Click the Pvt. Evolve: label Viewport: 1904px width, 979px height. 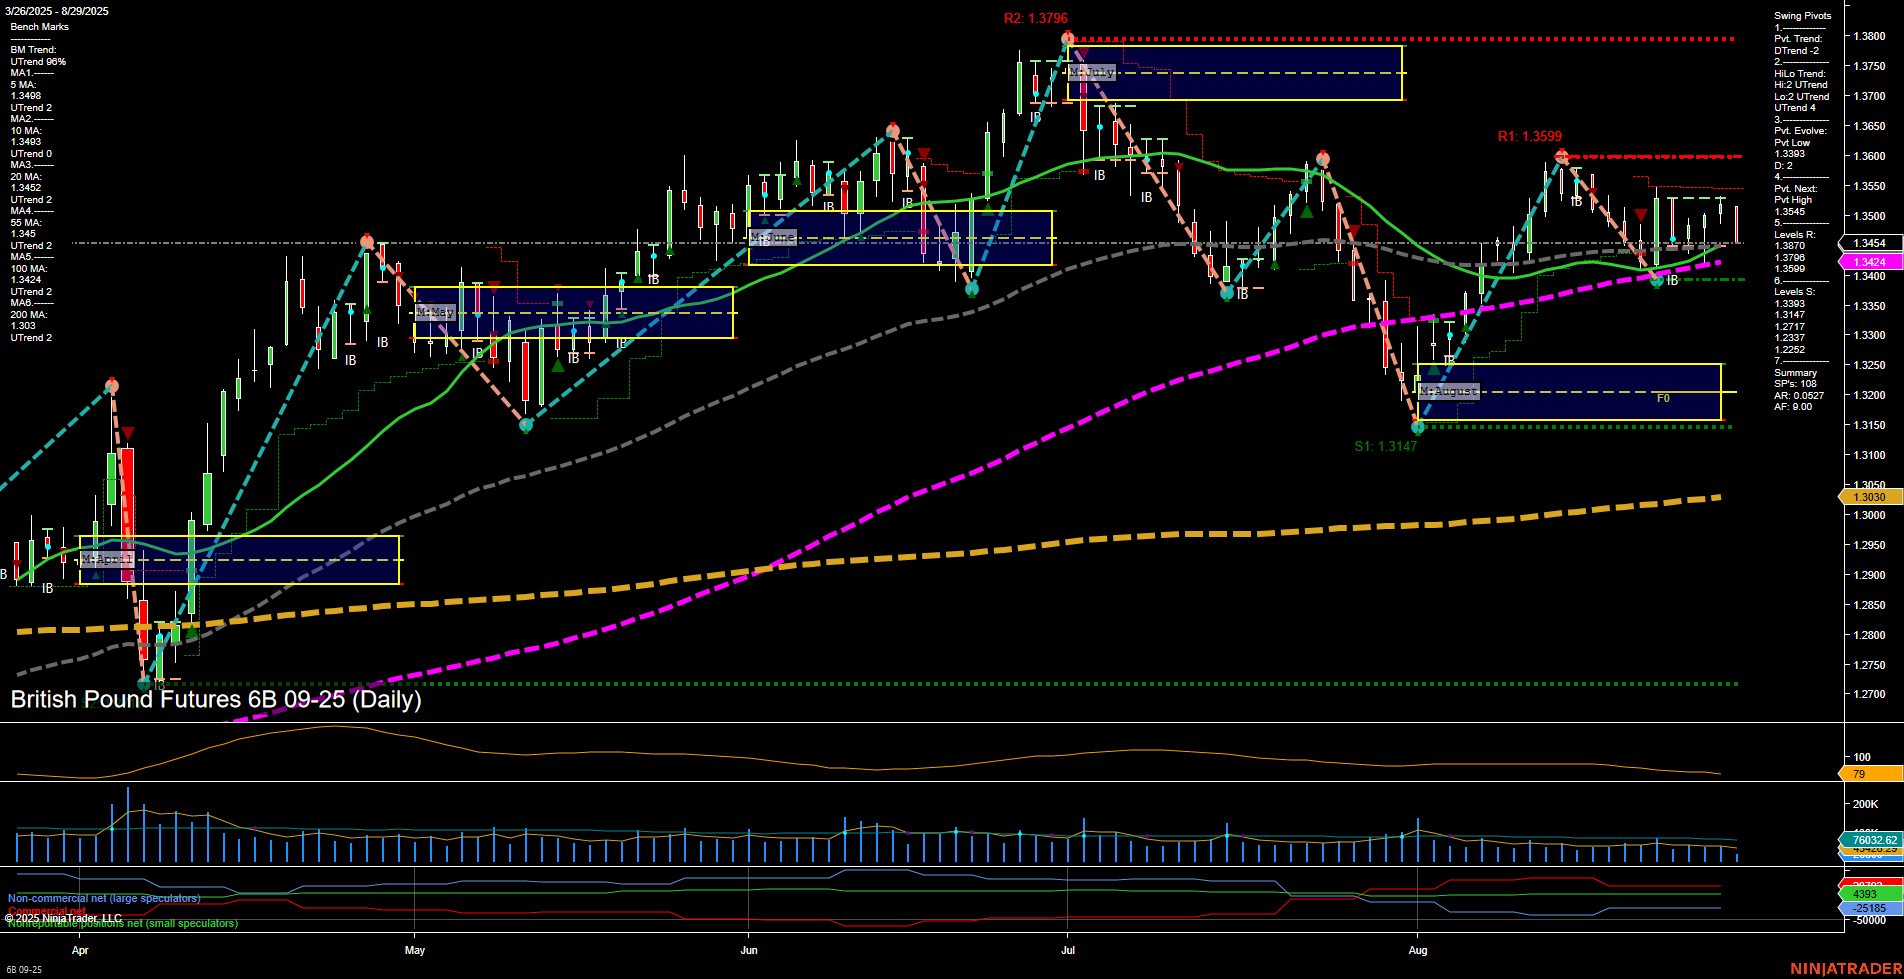pos(1800,131)
